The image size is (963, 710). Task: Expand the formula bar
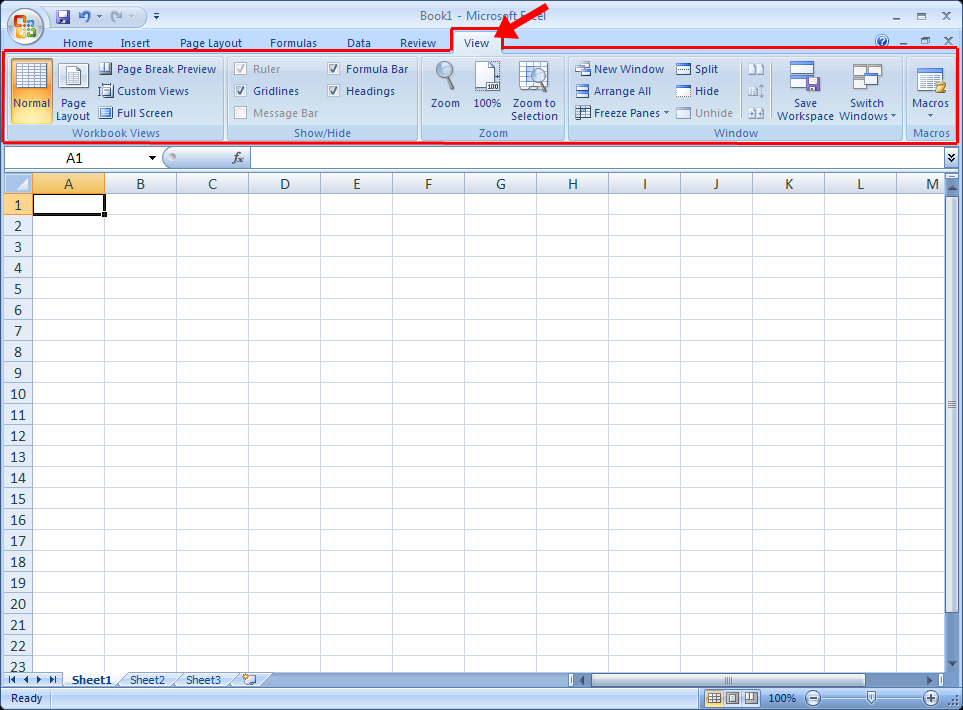tap(951, 158)
